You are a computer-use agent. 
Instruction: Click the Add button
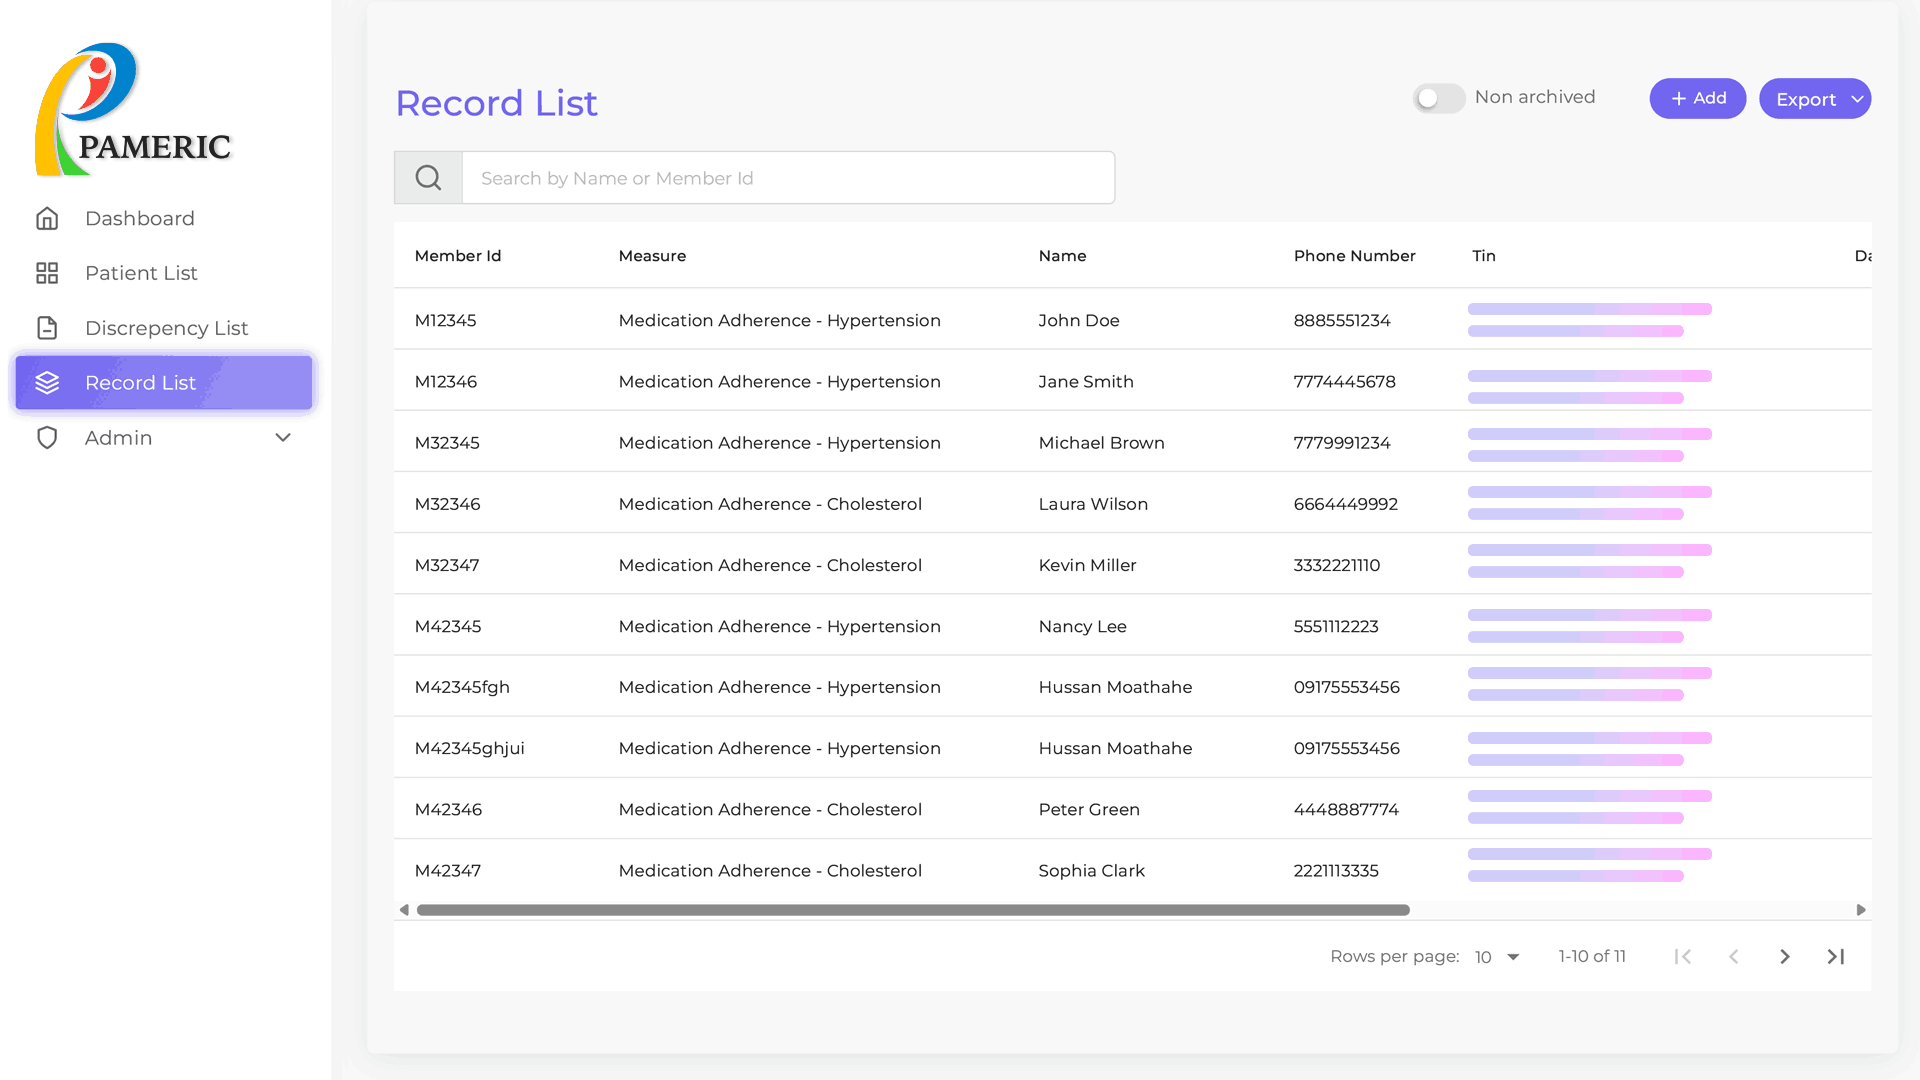pos(1697,98)
